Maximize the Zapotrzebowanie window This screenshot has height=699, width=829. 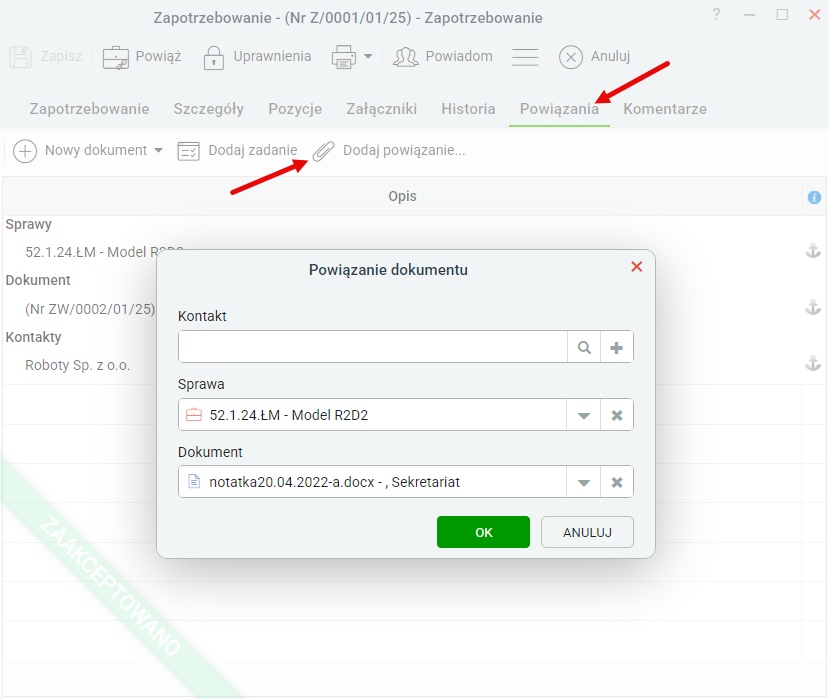coord(782,15)
